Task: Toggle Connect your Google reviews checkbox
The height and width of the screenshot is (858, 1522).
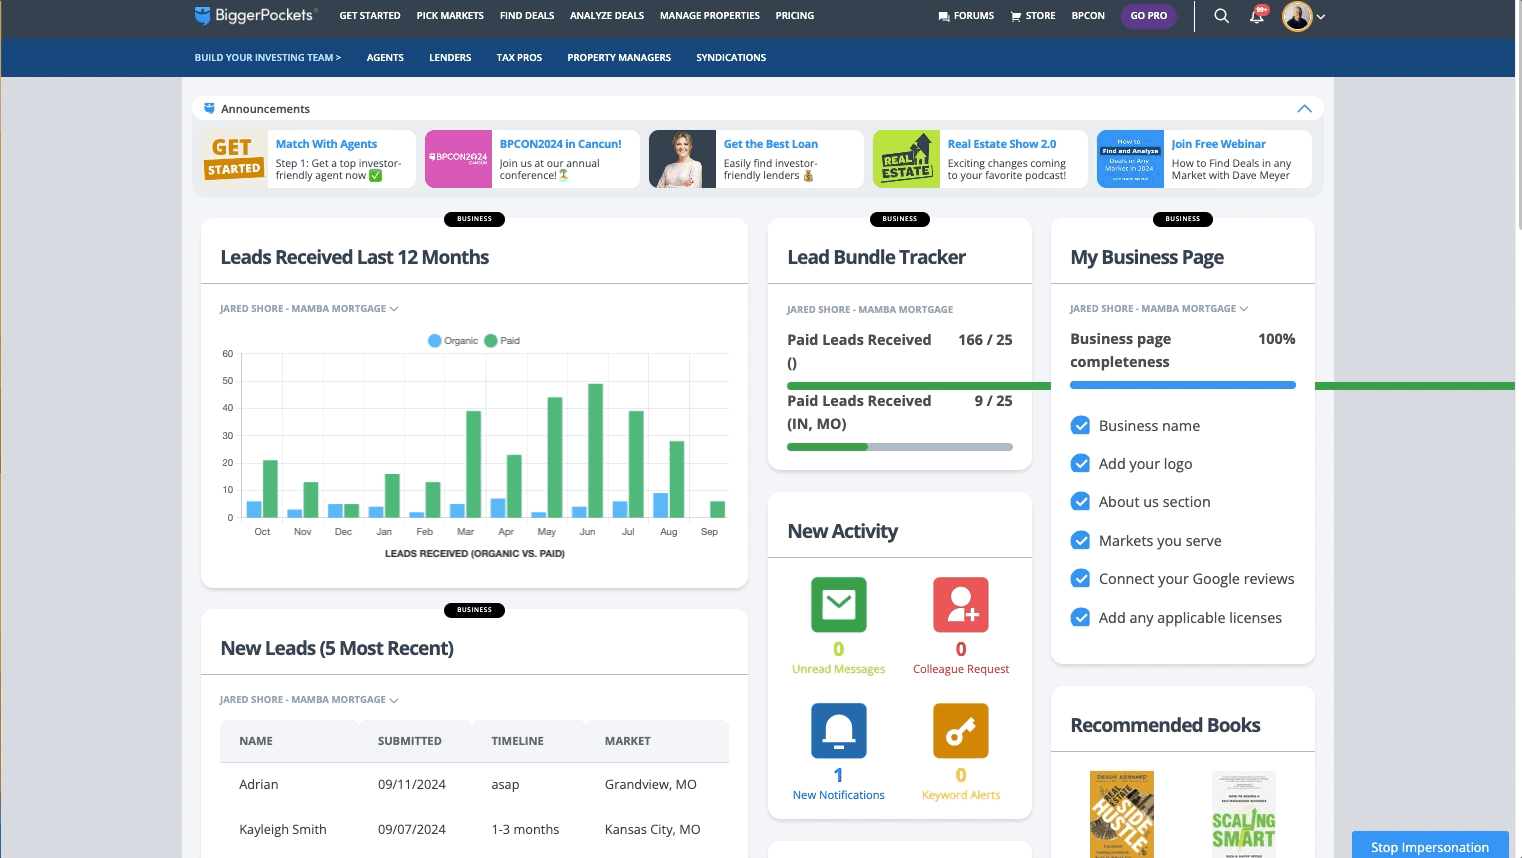Action: (1080, 579)
